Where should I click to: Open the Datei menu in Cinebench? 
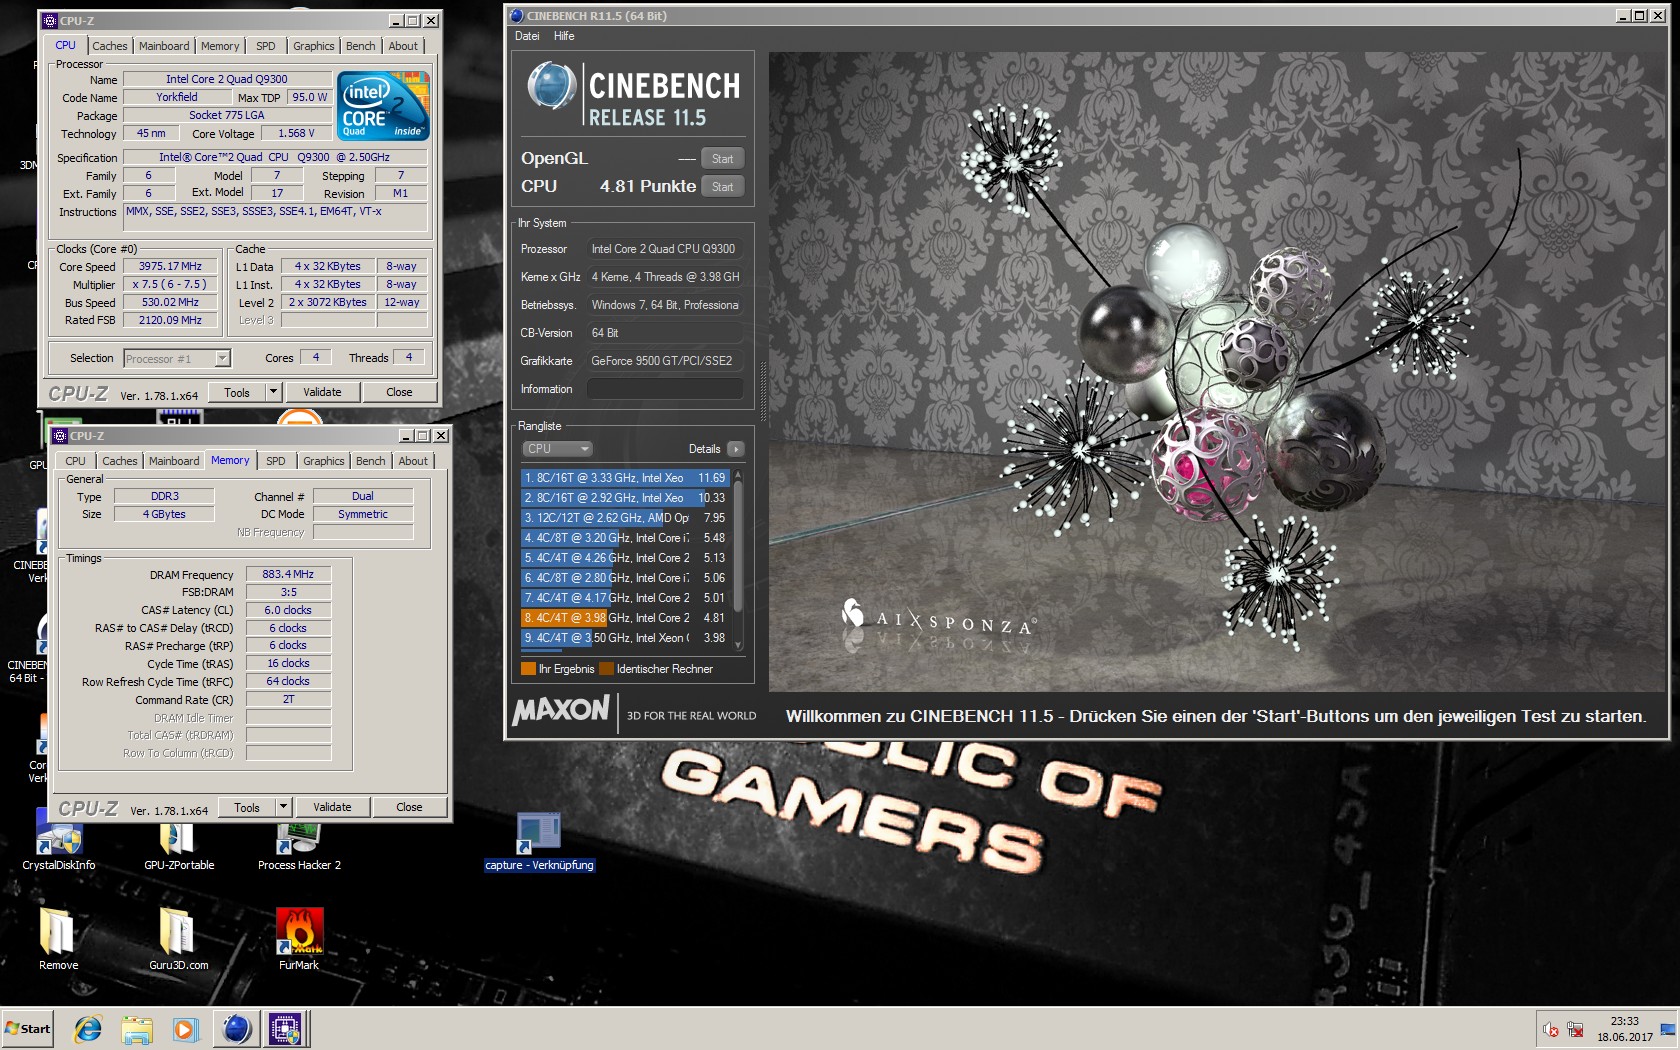tap(527, 36)
